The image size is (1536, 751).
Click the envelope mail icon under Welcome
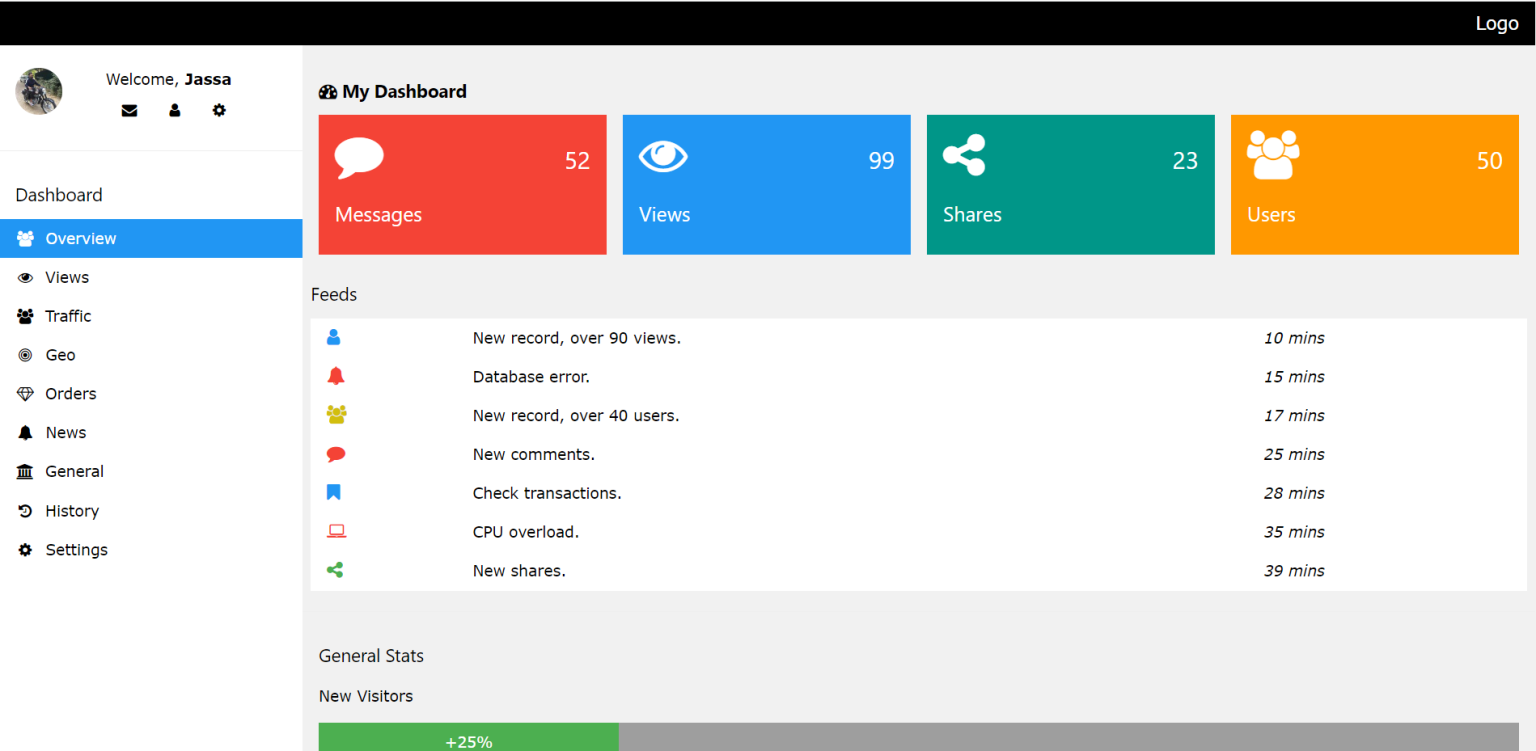[129, 110]
